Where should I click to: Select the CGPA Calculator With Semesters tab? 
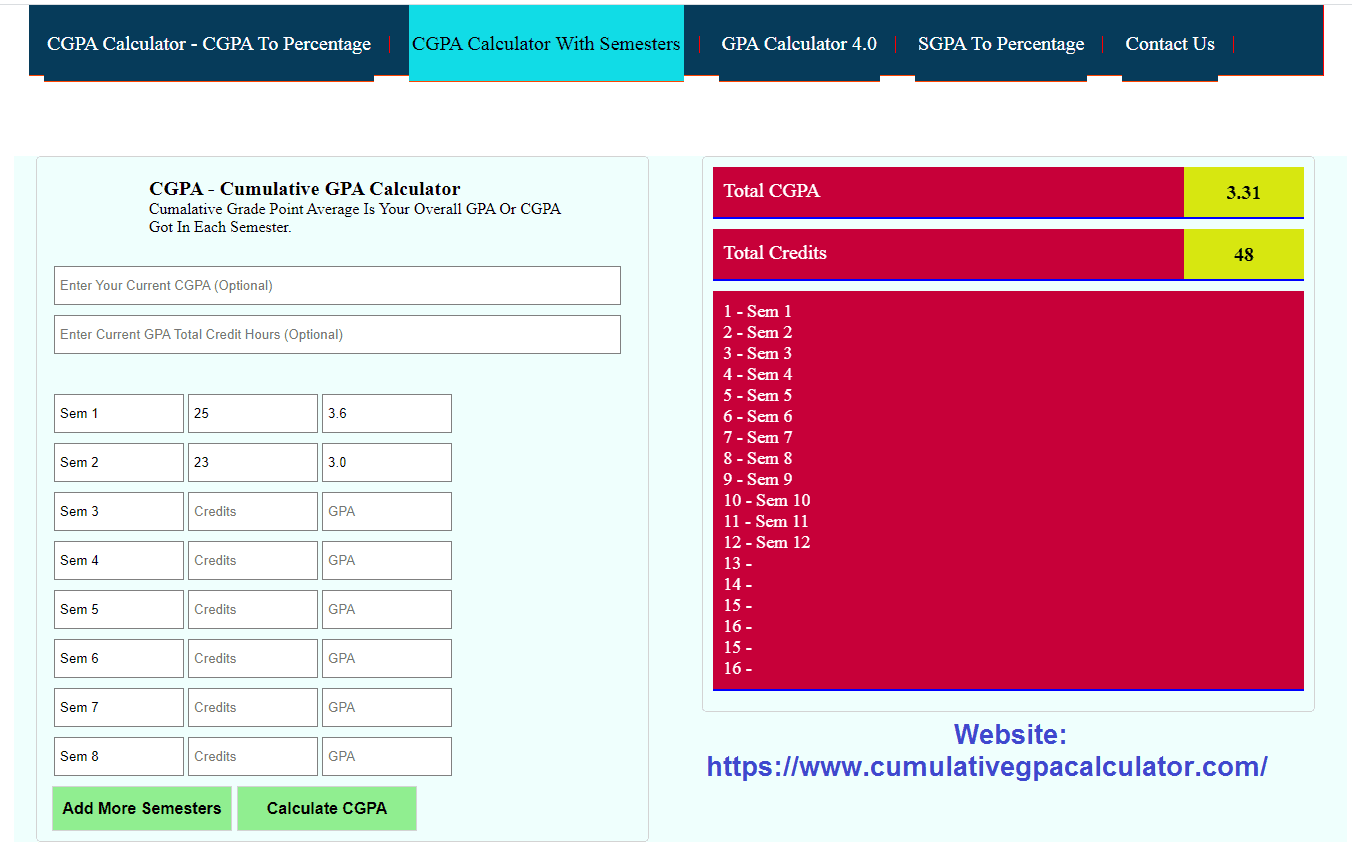[x=545, y=43]
